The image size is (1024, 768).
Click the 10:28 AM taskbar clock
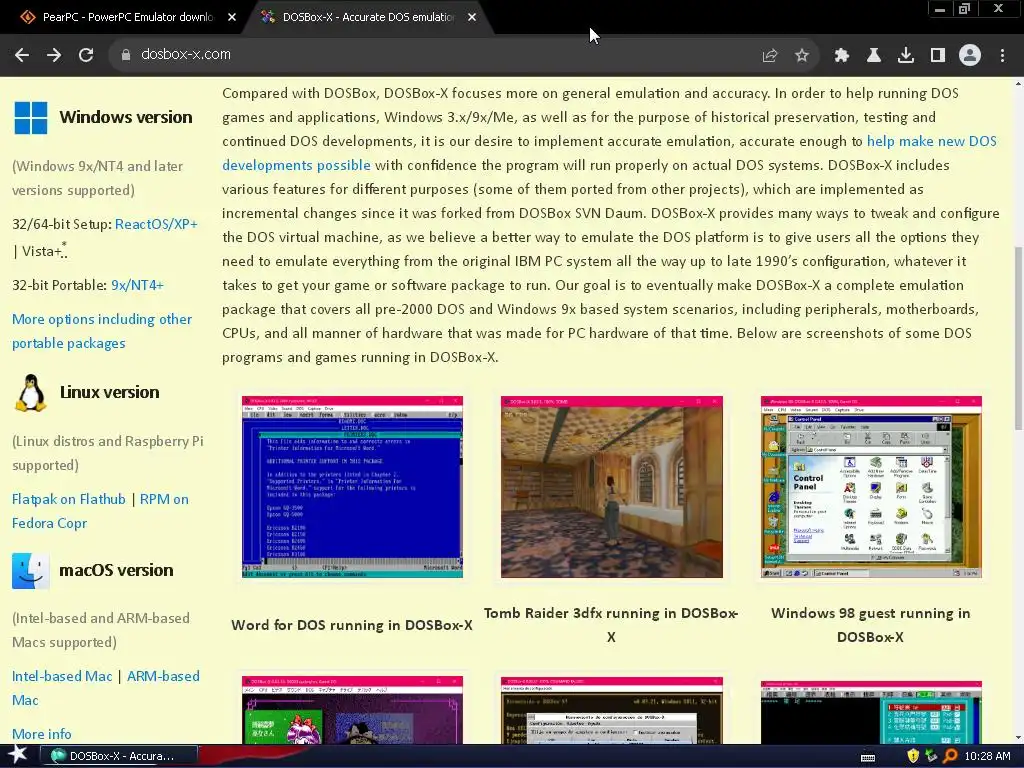click(x=987, y=756)
